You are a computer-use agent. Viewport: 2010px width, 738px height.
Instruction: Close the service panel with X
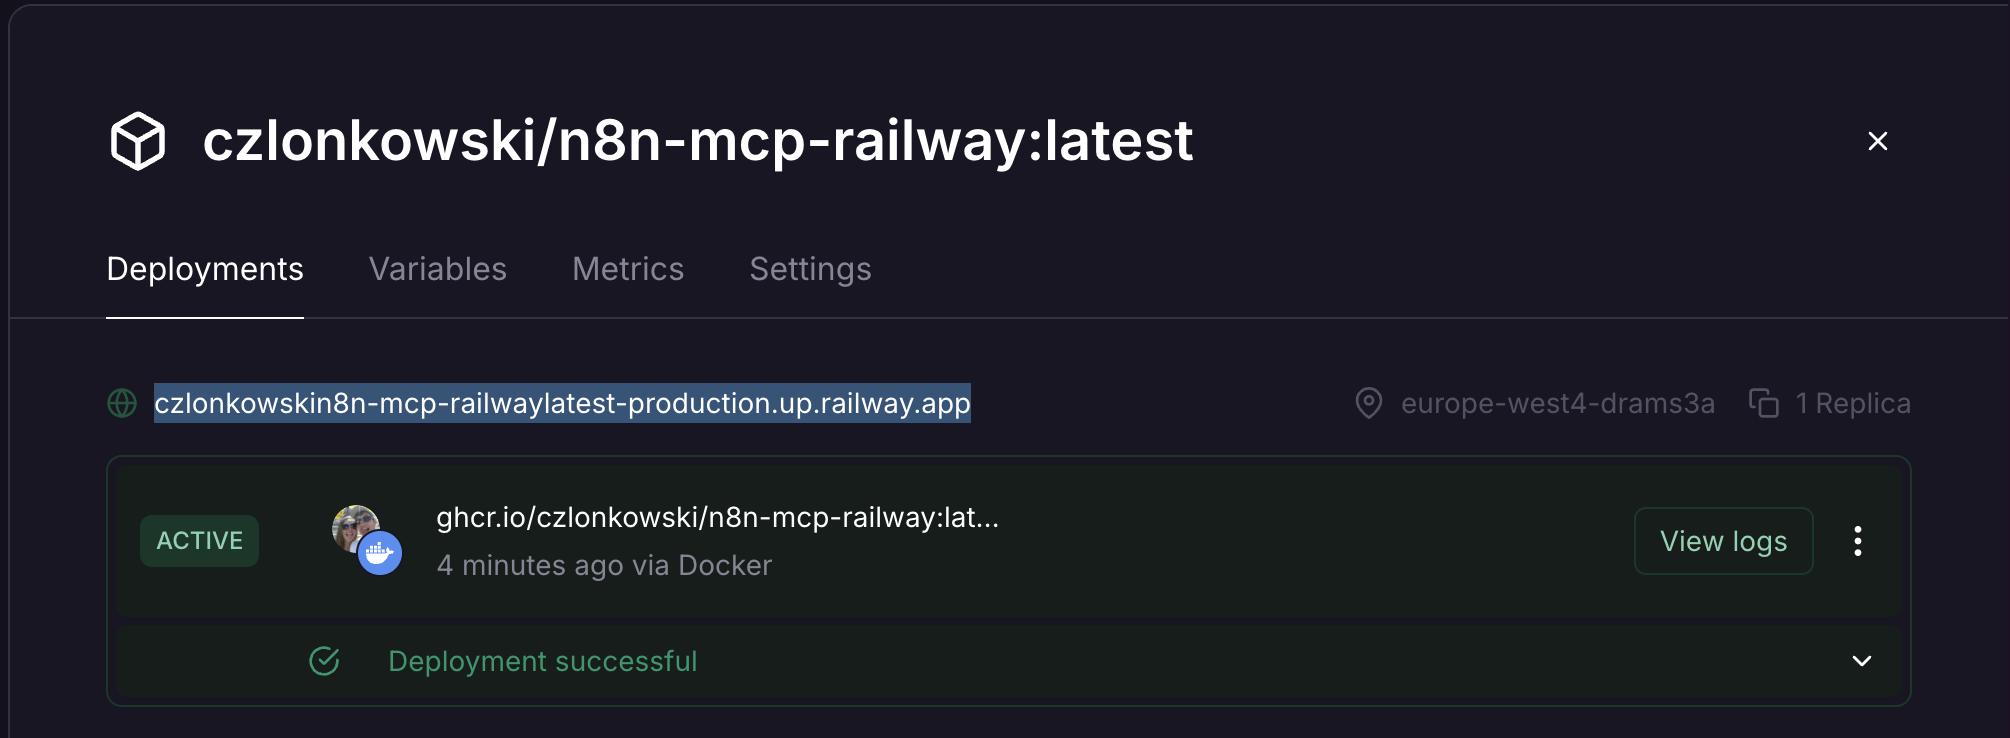pyautogui.click(x=1877, y=142)
